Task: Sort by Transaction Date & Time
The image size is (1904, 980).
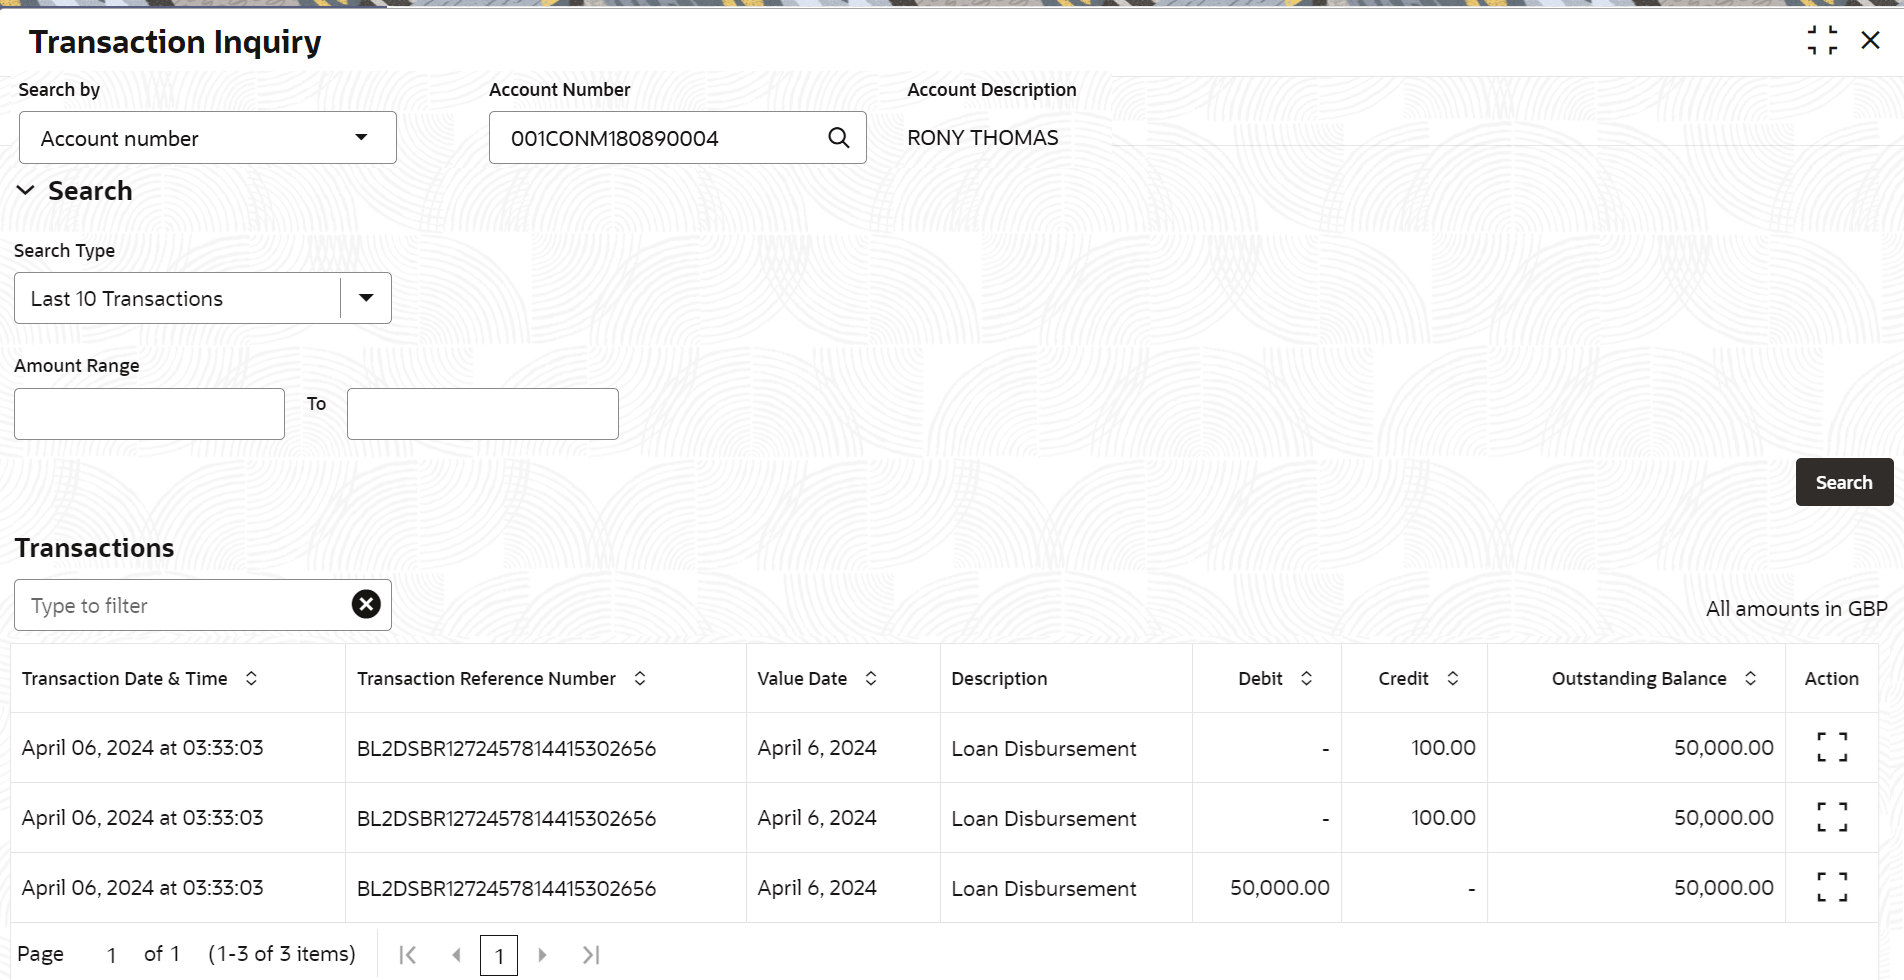Action: tap(251, 678)
